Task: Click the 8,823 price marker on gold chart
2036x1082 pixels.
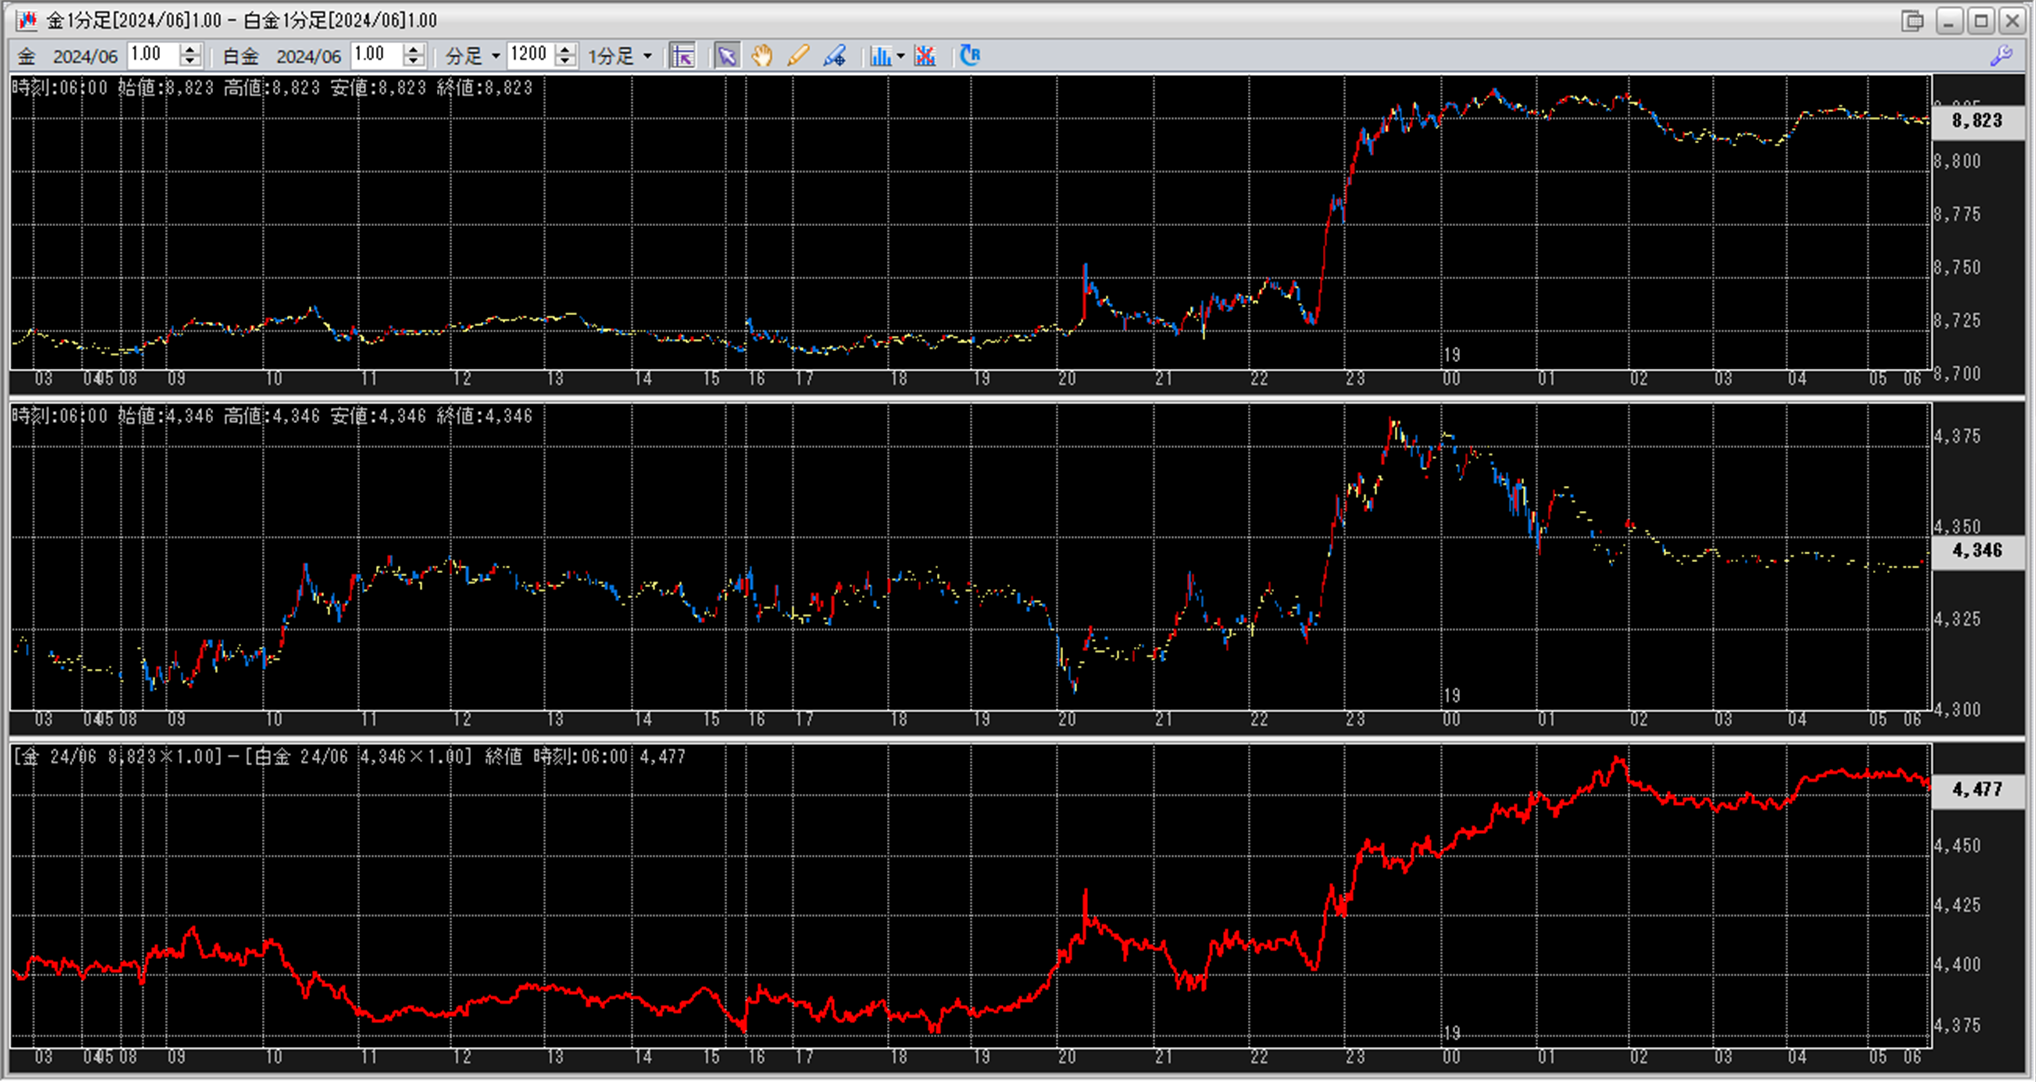Action: [1976, 121]
